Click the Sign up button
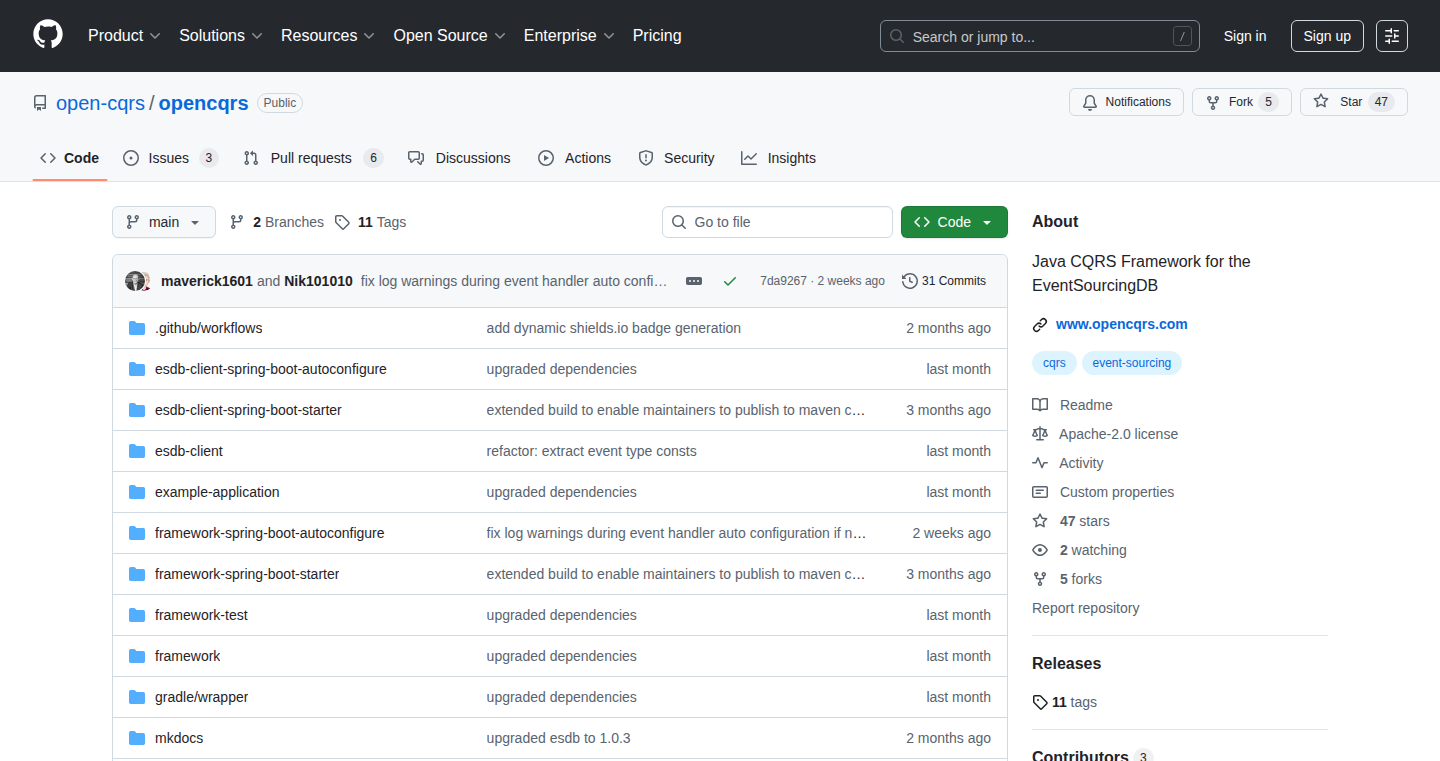 click(1327, 36)
